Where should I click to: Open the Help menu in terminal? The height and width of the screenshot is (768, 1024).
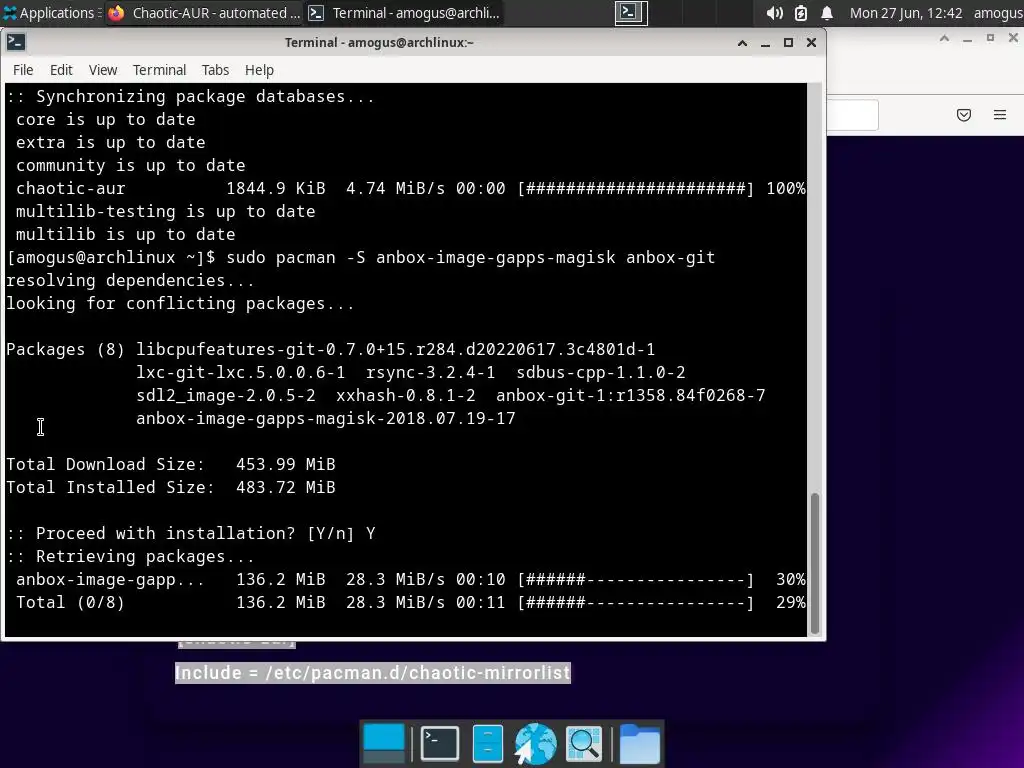point(259,70)
